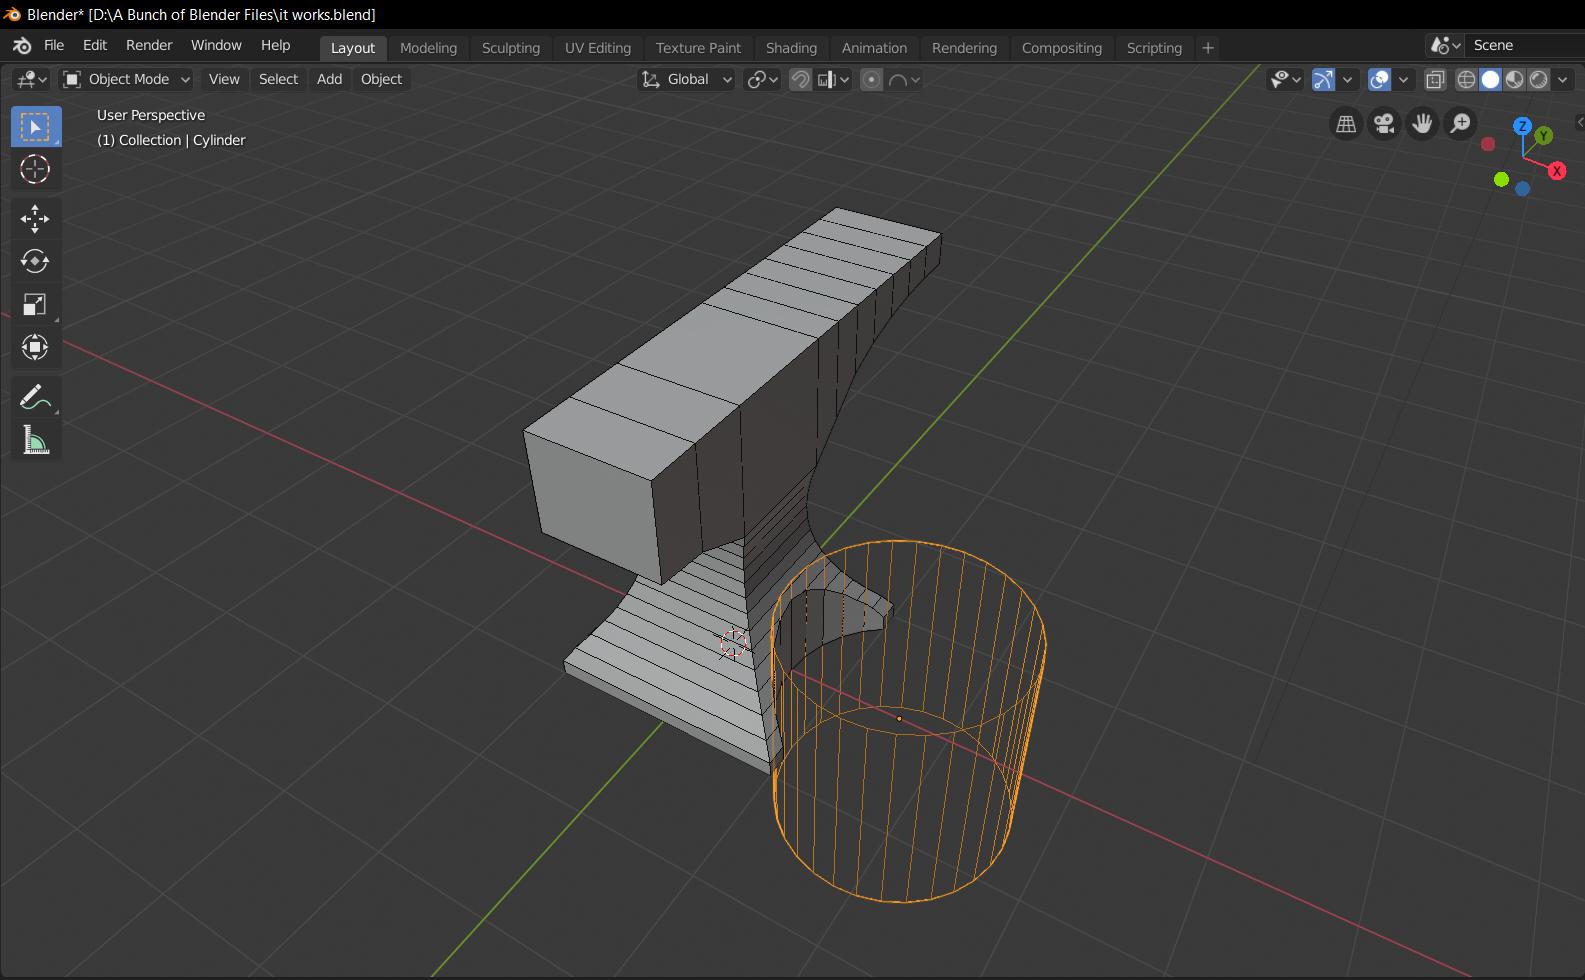
Task: Select the Annotate pencil tool
Action: click(x=35, y=397)
